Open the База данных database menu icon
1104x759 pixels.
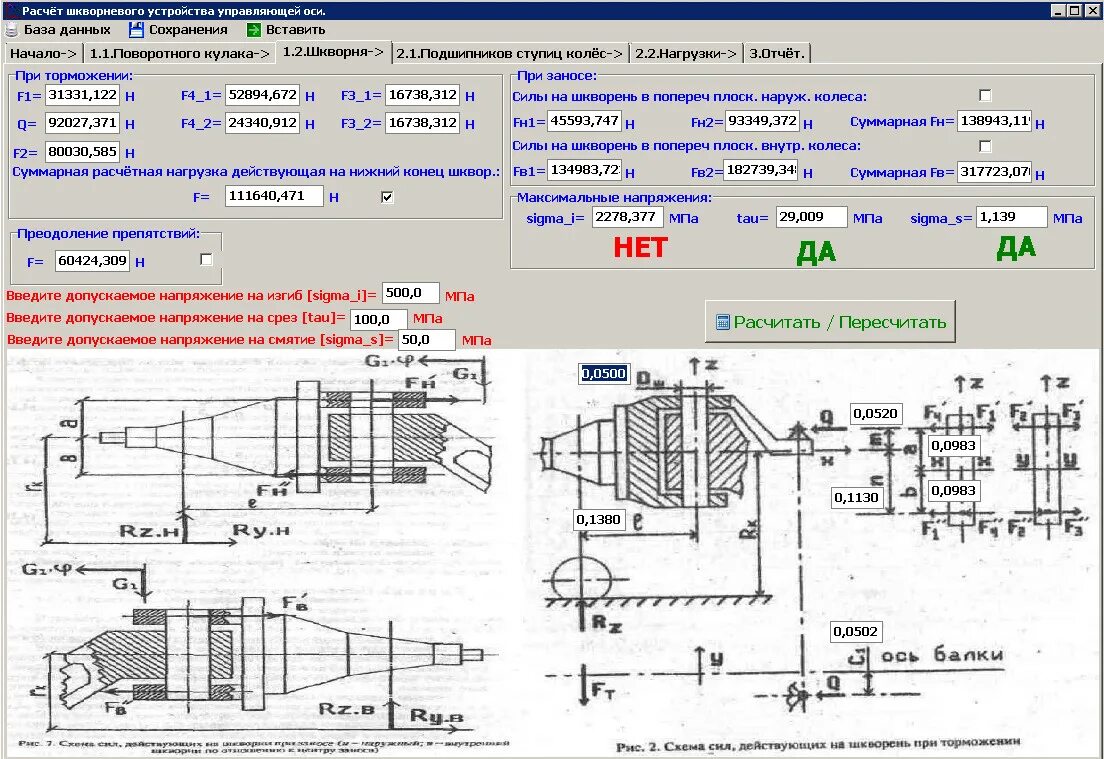coord(11,30)
